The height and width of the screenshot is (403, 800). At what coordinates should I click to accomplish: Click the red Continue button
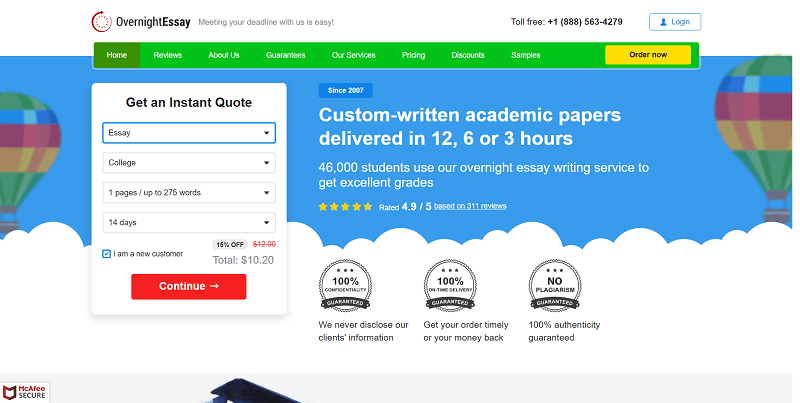click(x=189, y=287)
